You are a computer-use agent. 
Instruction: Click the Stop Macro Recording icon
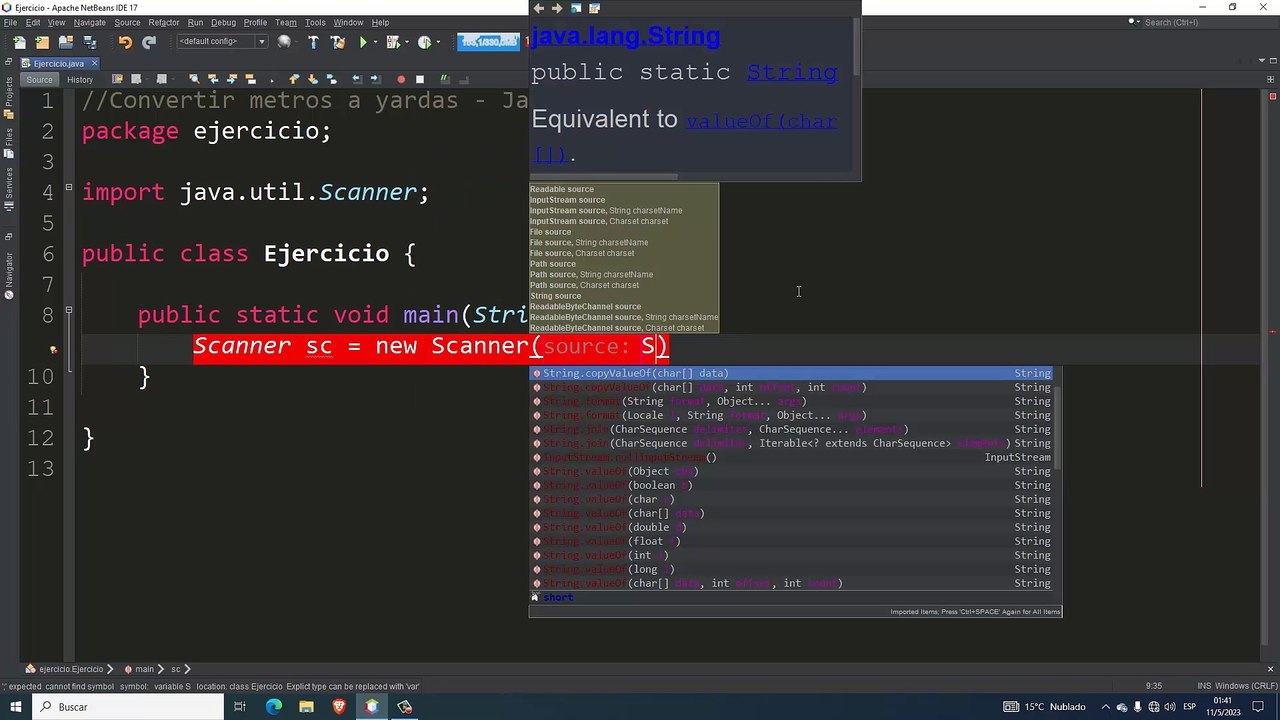point(420,79)
